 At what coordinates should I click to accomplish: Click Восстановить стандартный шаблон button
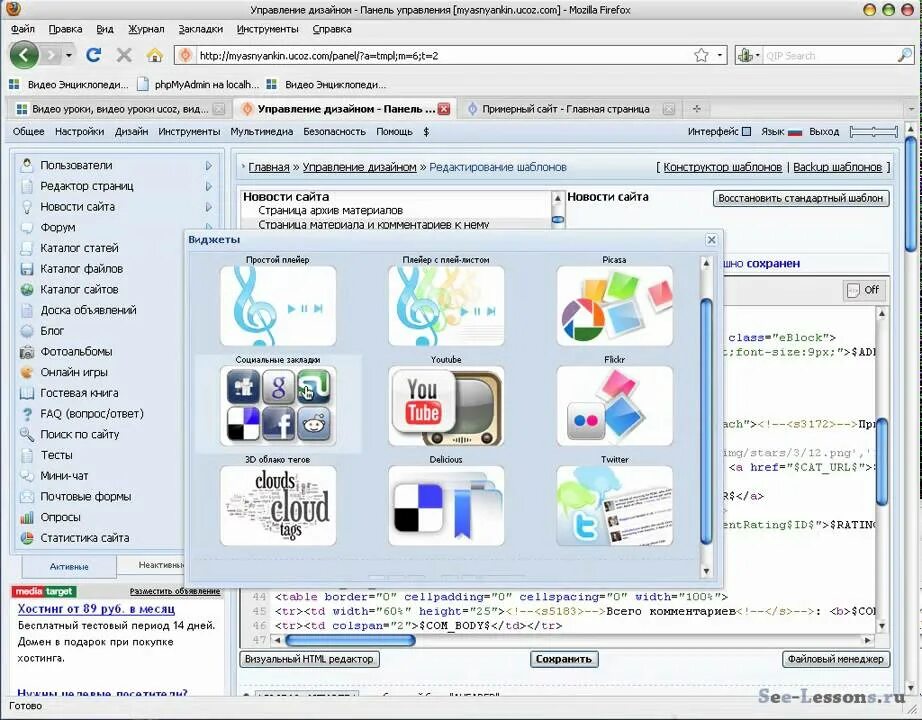(x=801, y=198)
